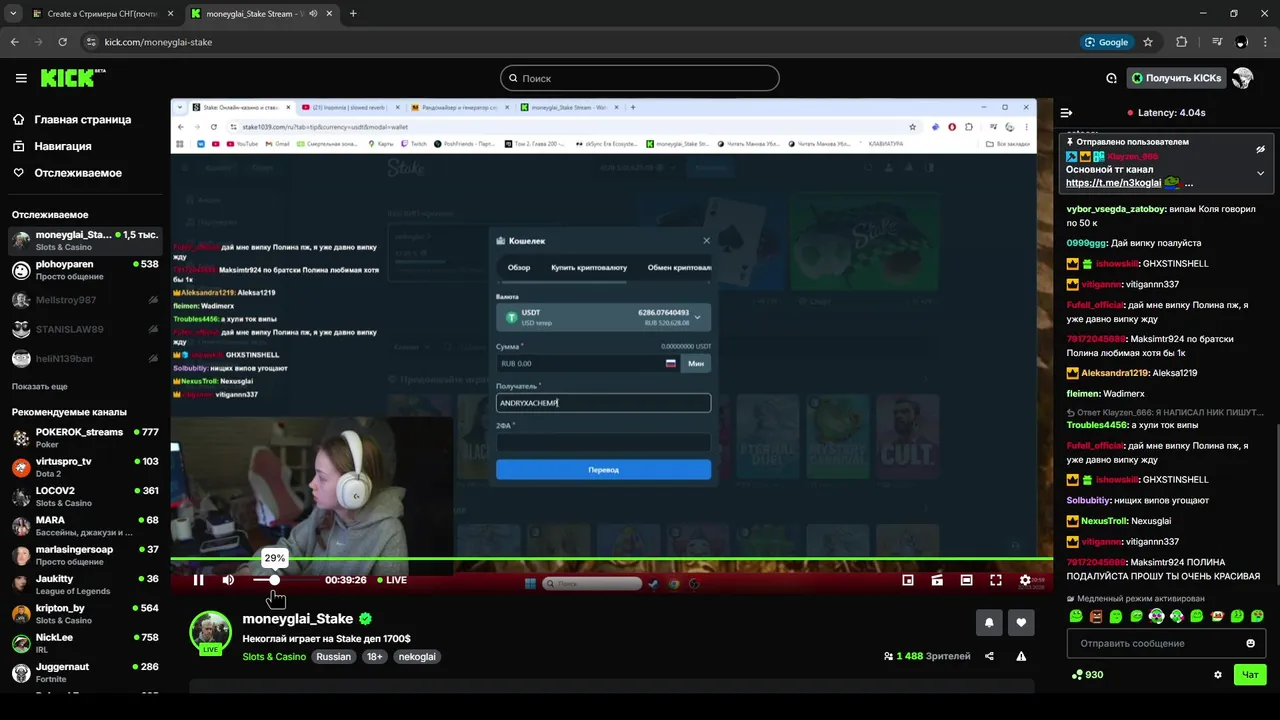Screen dimensions: 1280x720
Task: Open LOCOV2 recommended channel
Action: pyautogui.click(x=85, y=496)
